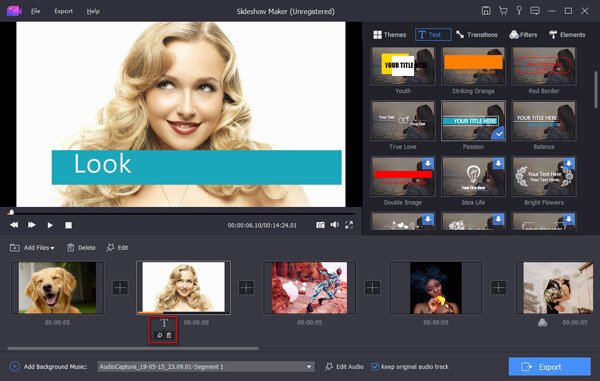Viewport: 600px width, 381px height.
Task: Enter fullscreen preview mode
Action: 349,225
